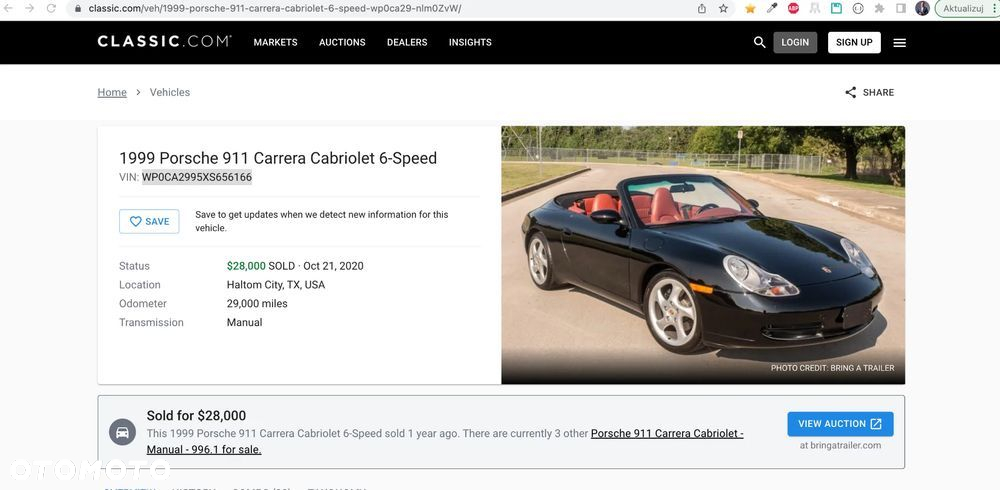Image resolution: width=1000 pixels, height=490 pixels.
Task: Follow the Home breadcrumb link
Action: (x=112, y=93)
